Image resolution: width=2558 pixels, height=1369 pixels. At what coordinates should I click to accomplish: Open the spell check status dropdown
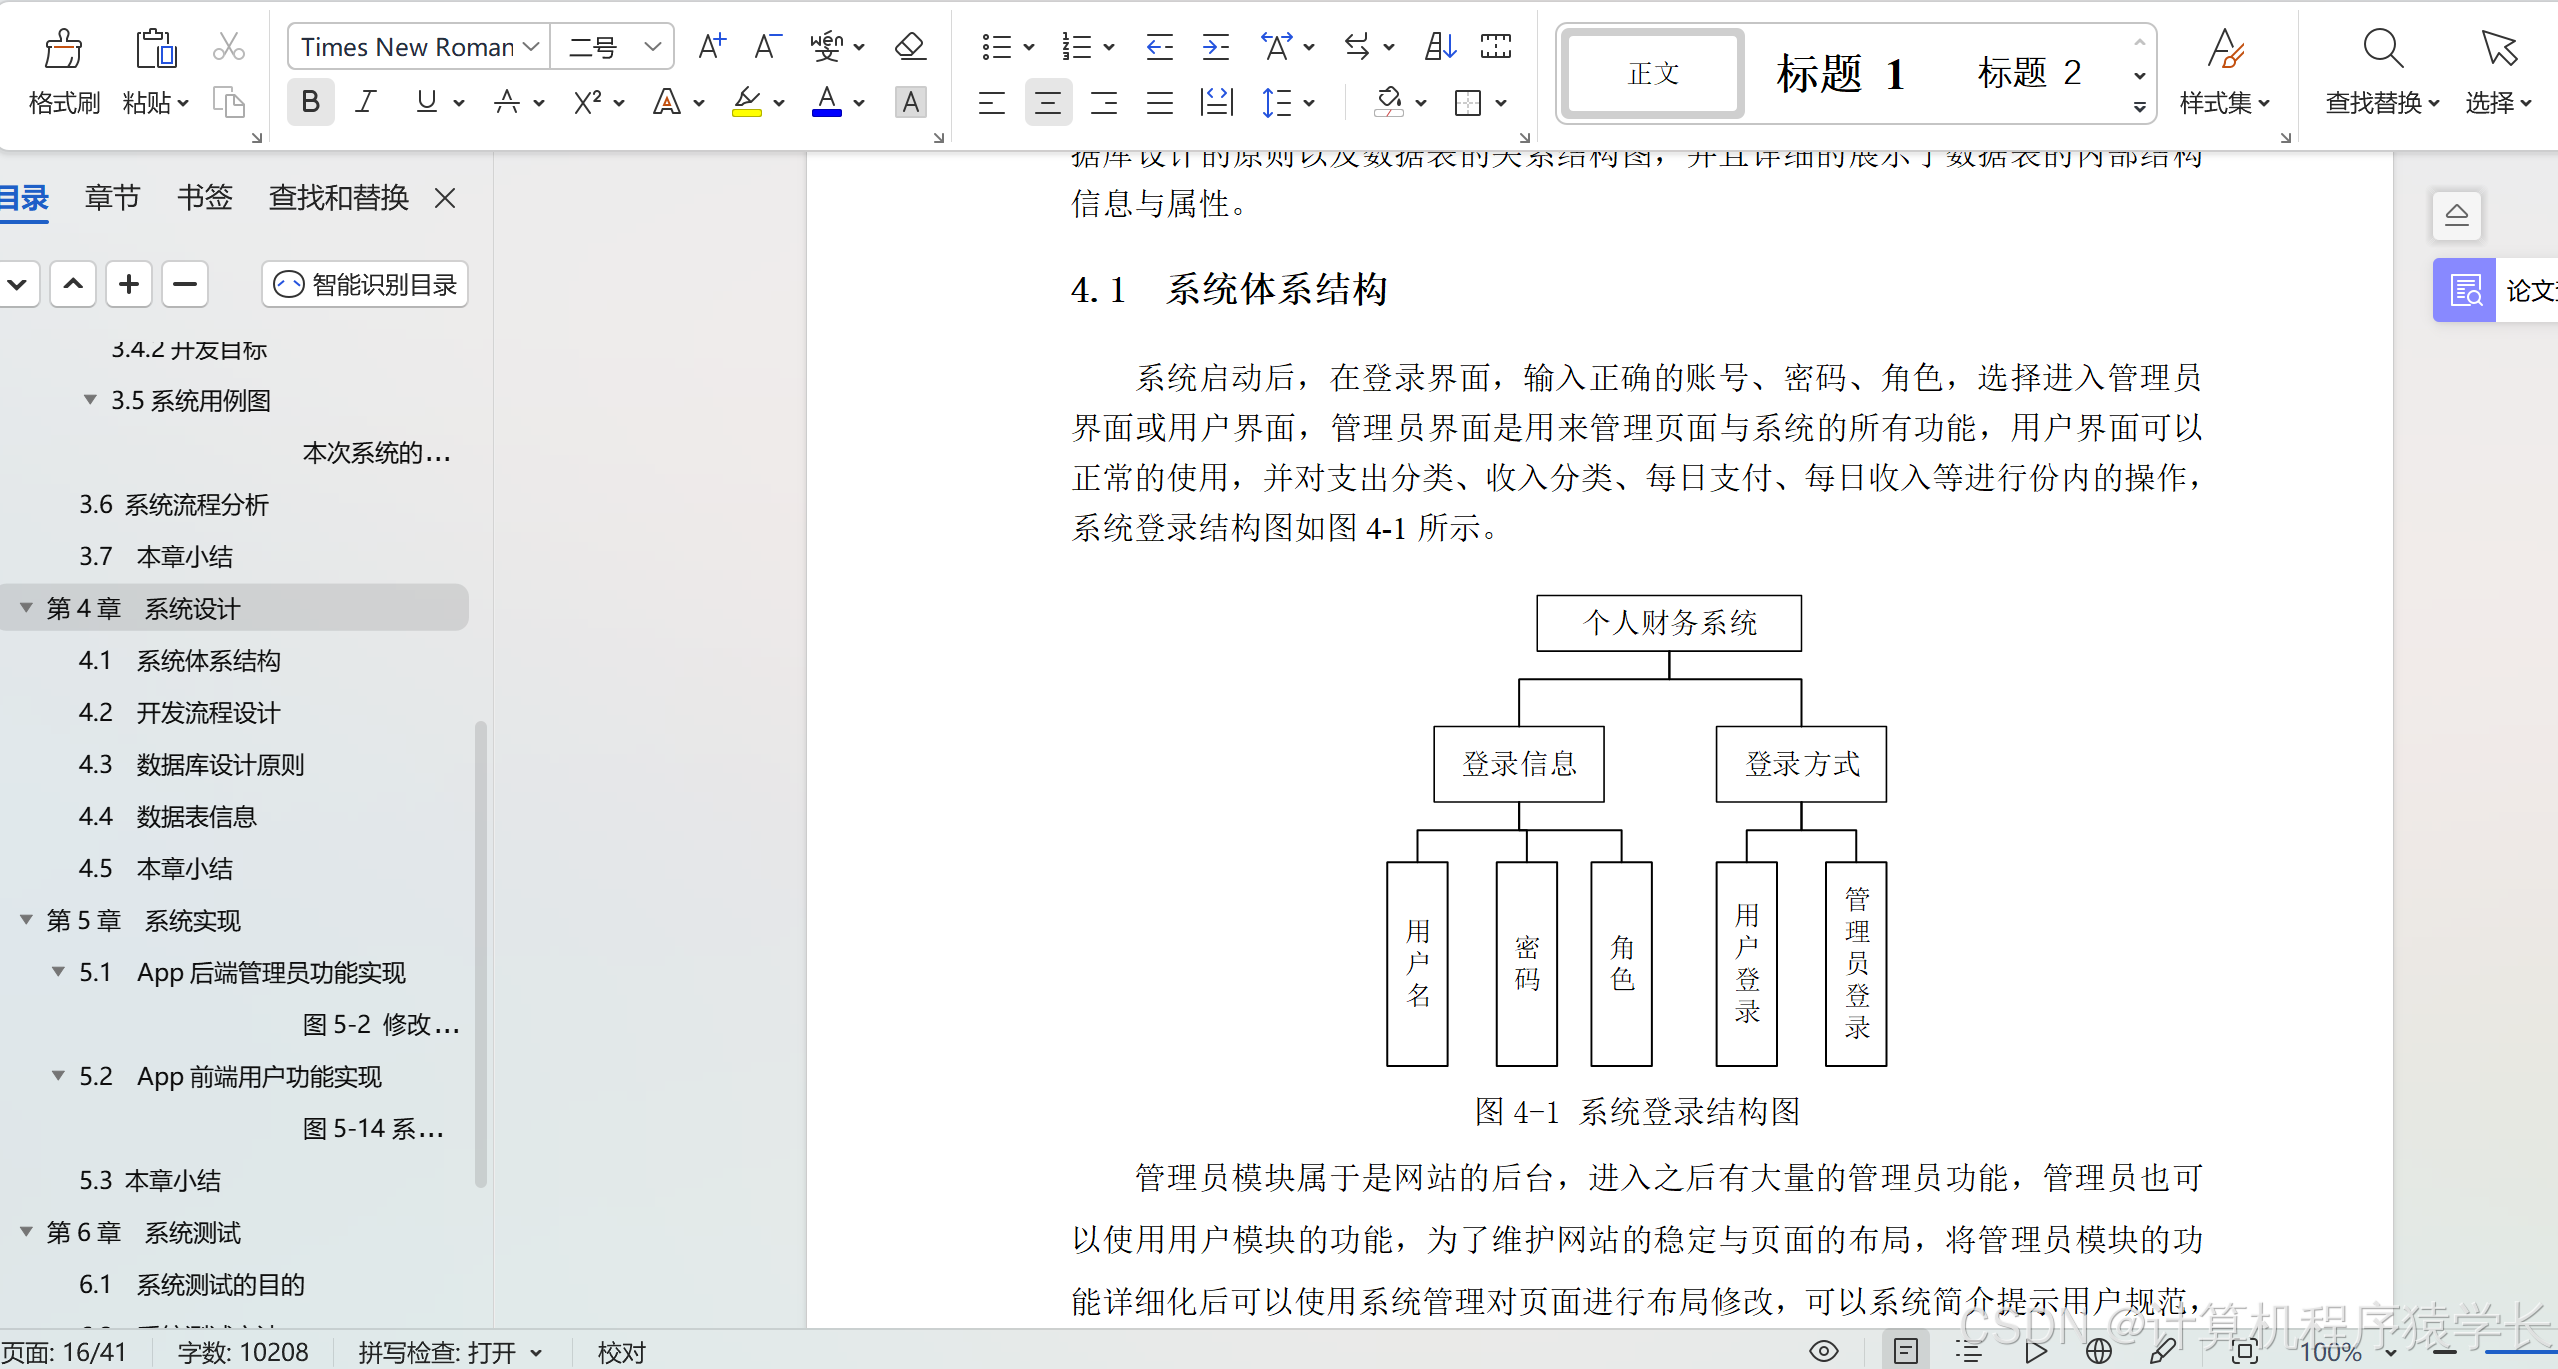tap(537, 1353)
